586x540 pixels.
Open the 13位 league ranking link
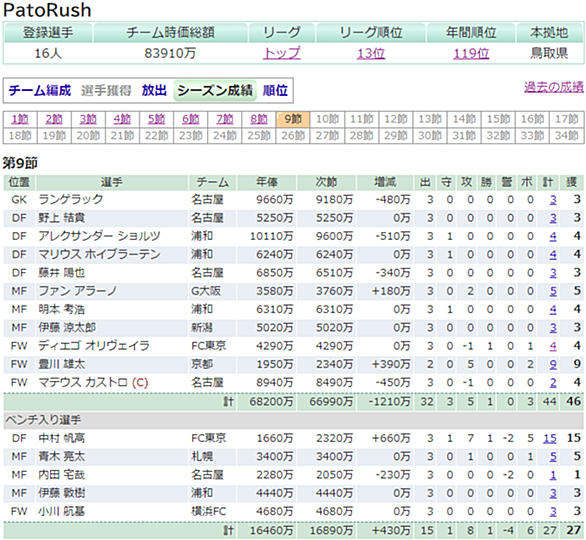[x=370, y=53]
